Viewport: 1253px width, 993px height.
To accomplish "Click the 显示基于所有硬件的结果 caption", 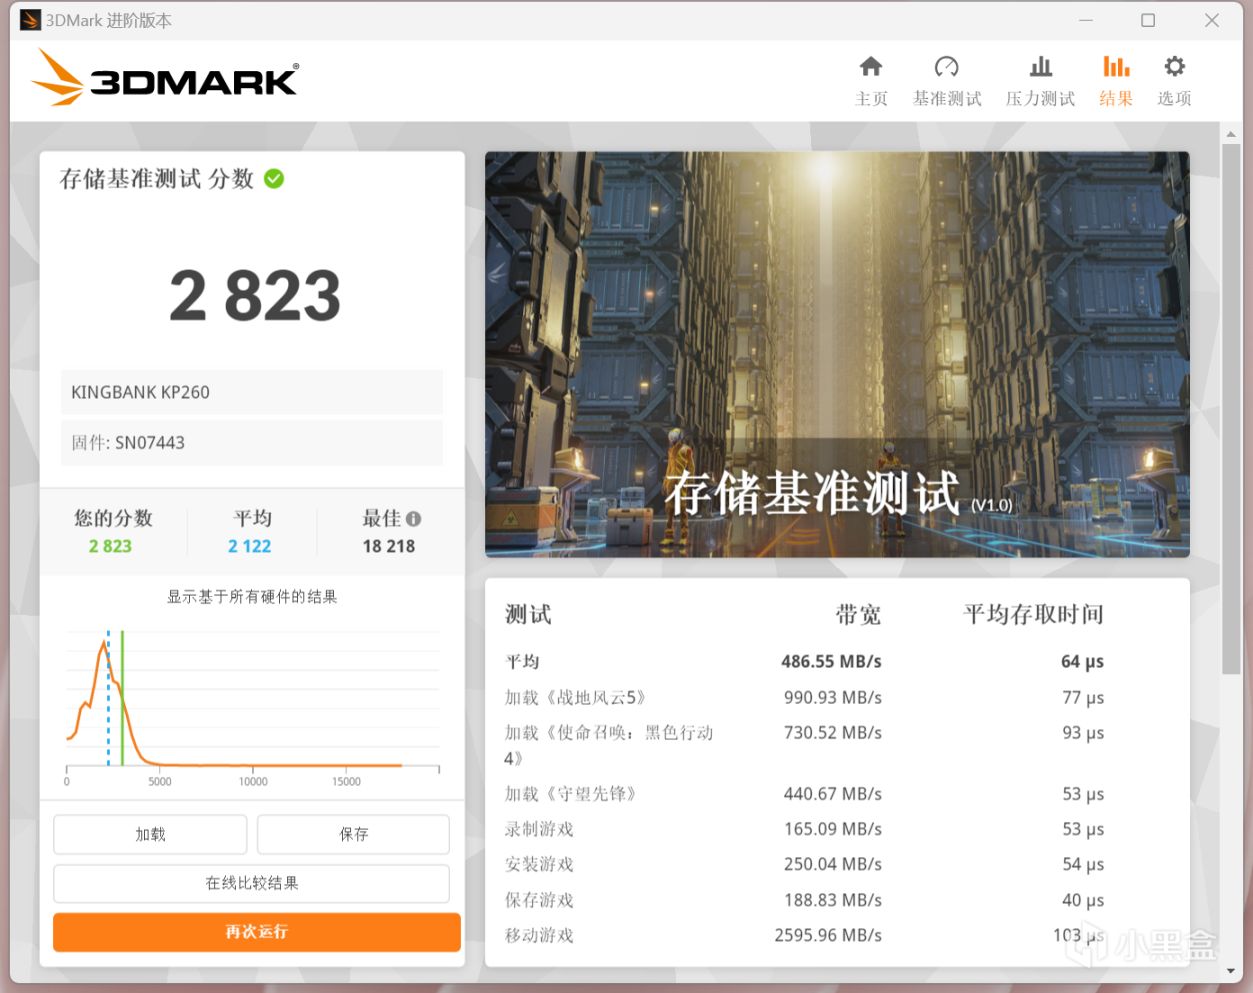I will tap(252, 597).
